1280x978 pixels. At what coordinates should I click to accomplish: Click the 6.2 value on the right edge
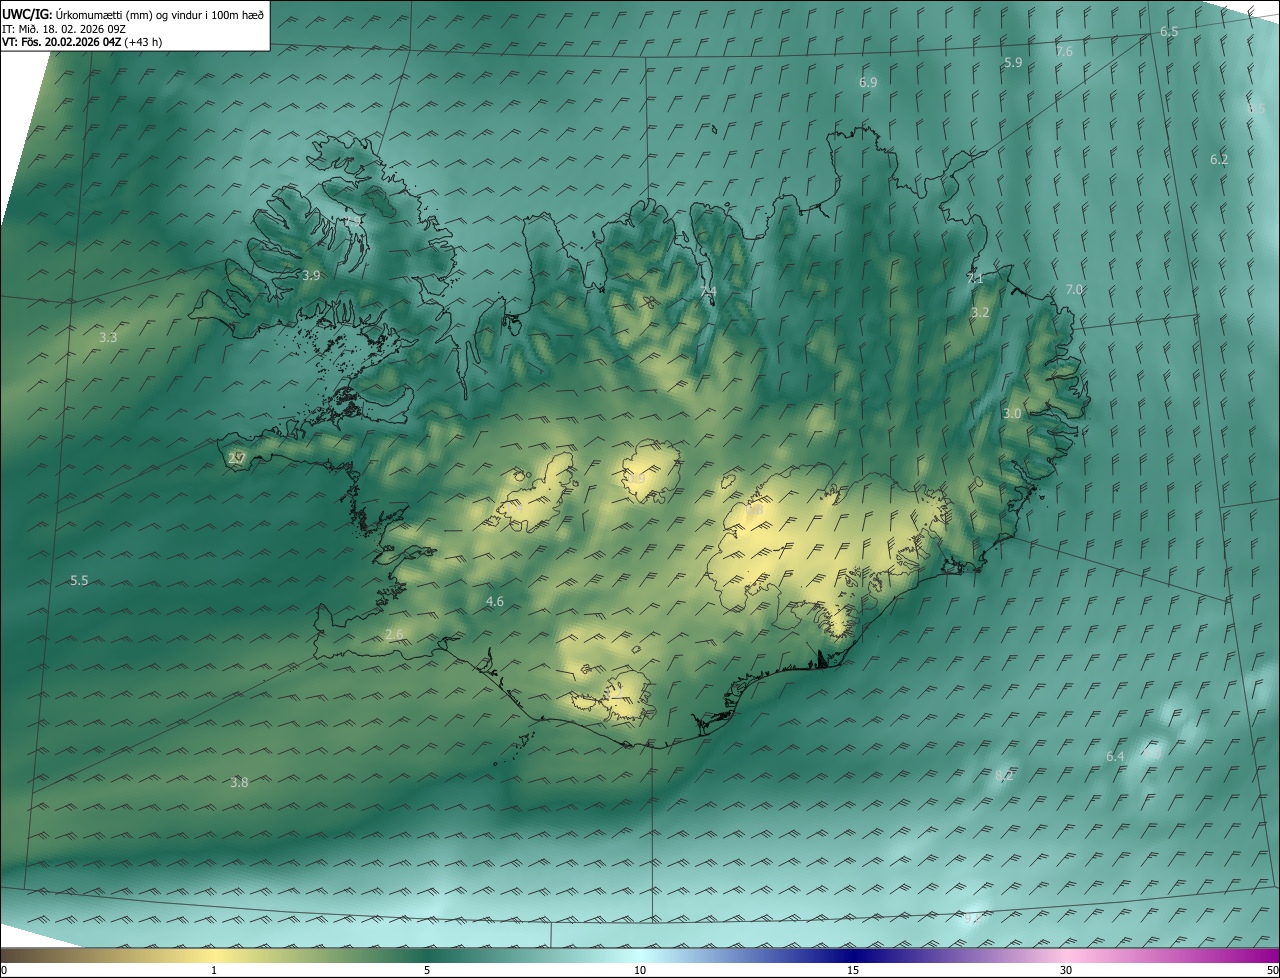point(1219,159)
